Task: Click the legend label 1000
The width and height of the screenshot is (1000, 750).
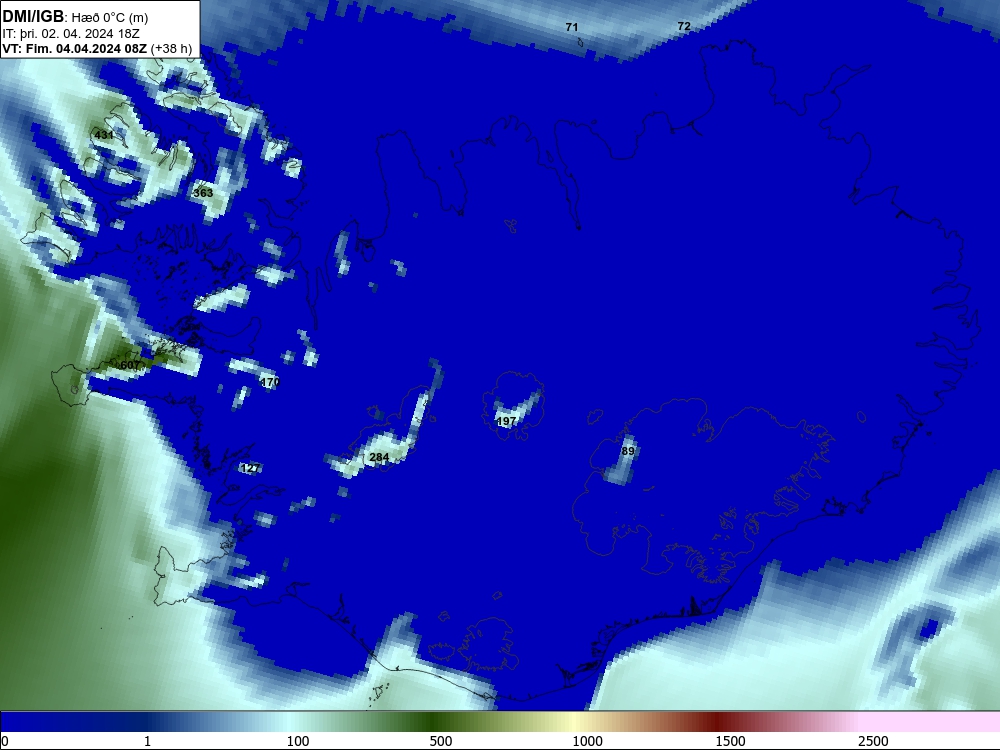Action: click(587, 741)
